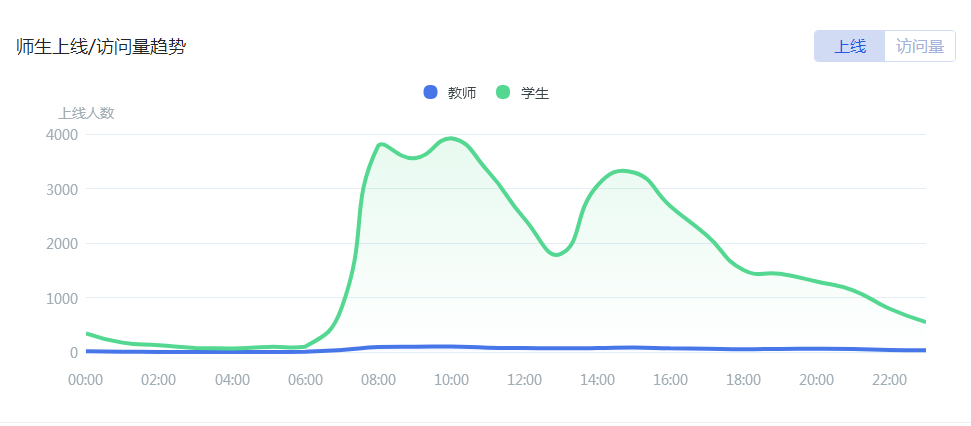
Task: Select the 22:00 x-axis label
Action: click(890, 380)
